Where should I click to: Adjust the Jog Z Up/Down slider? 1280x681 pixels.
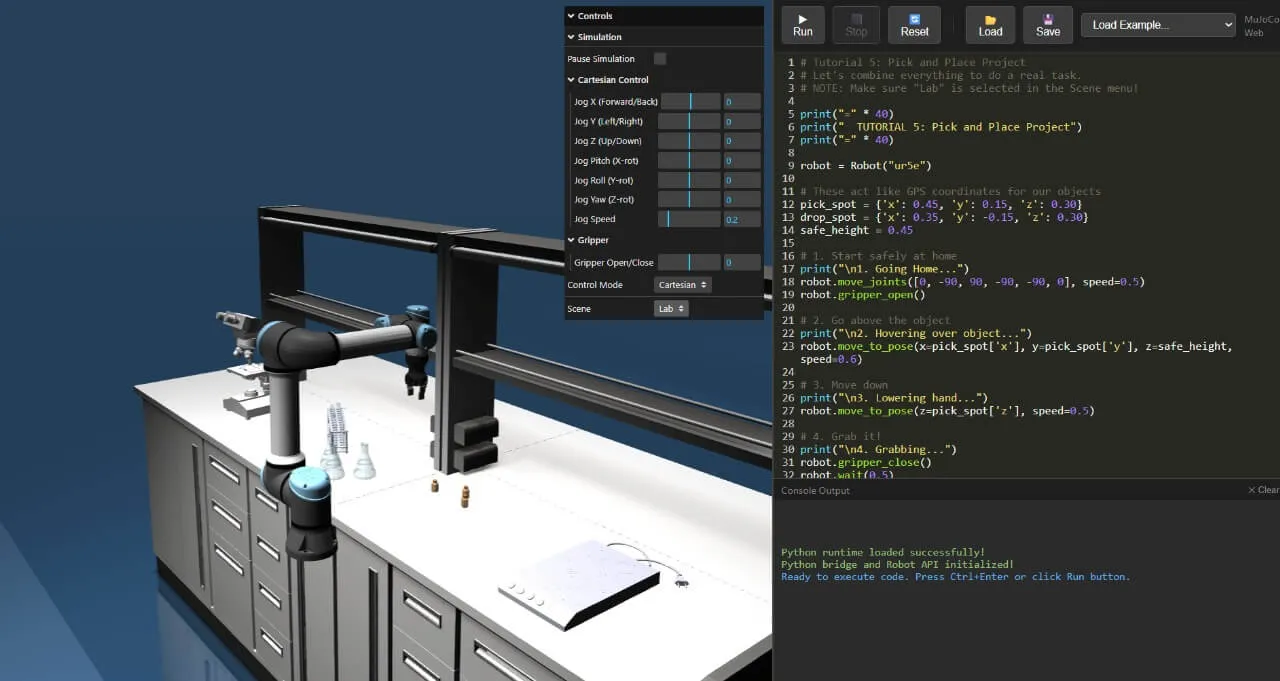coord(688,140)
